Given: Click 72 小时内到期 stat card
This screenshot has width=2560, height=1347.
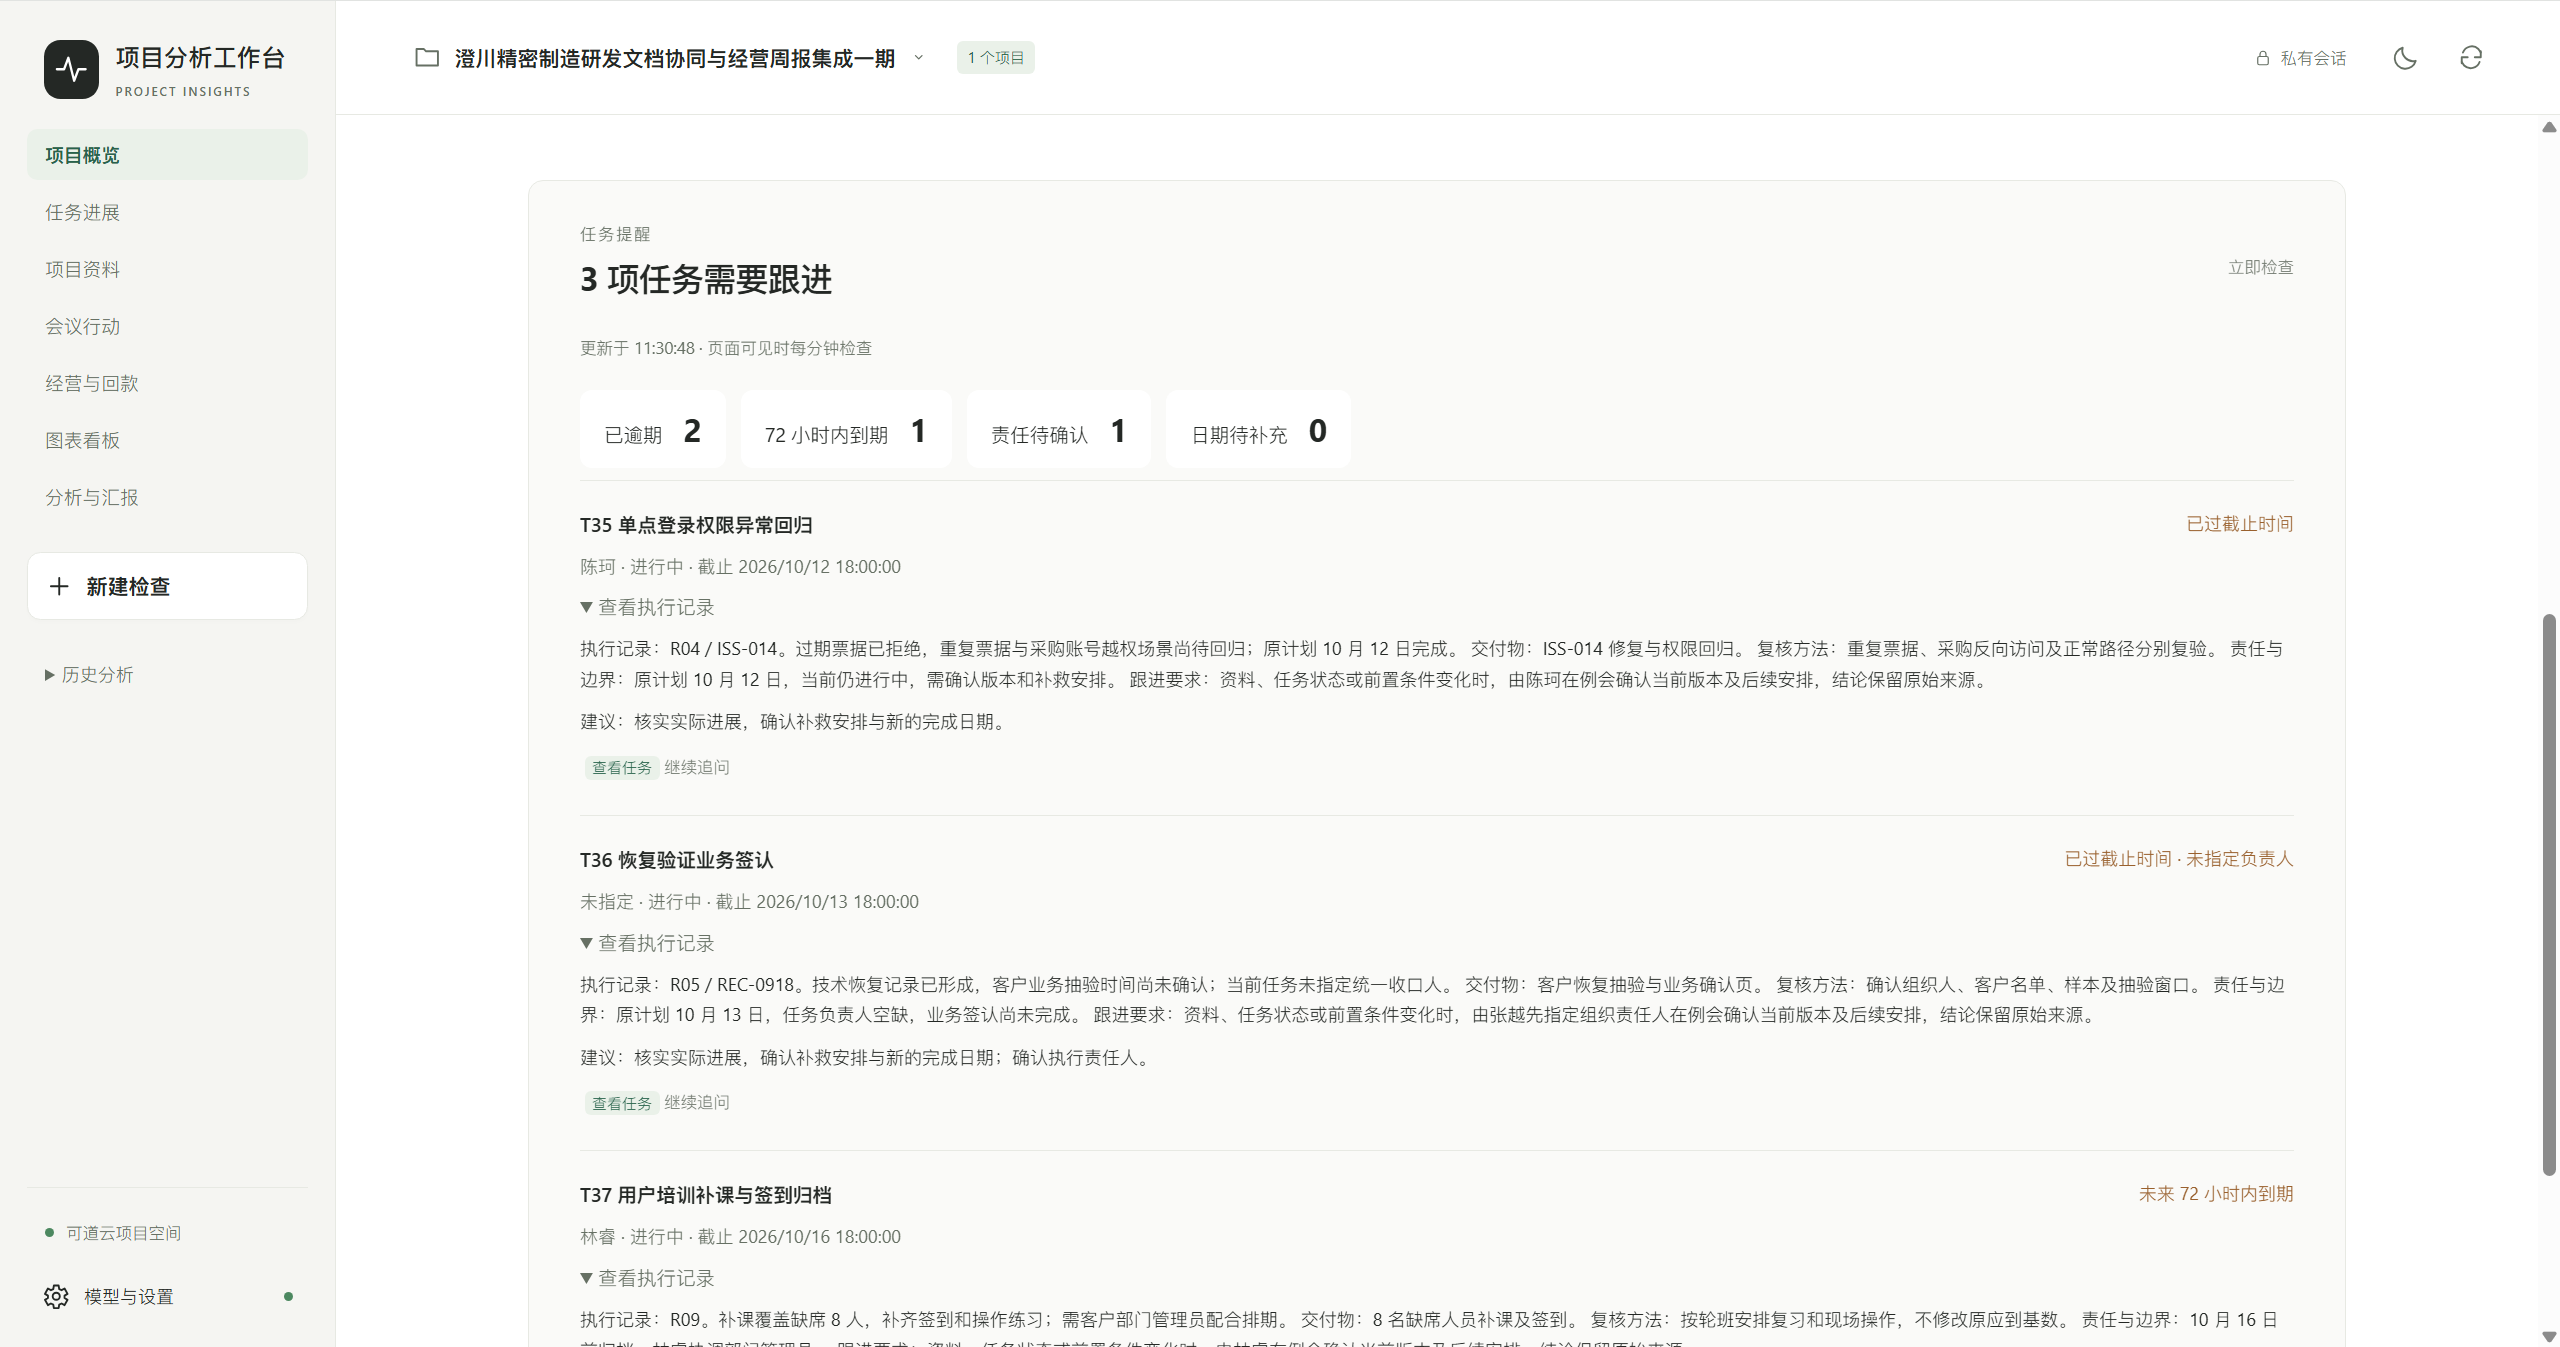Looking at the screenshot, I should pyautogui.click(x=846, y=431).
